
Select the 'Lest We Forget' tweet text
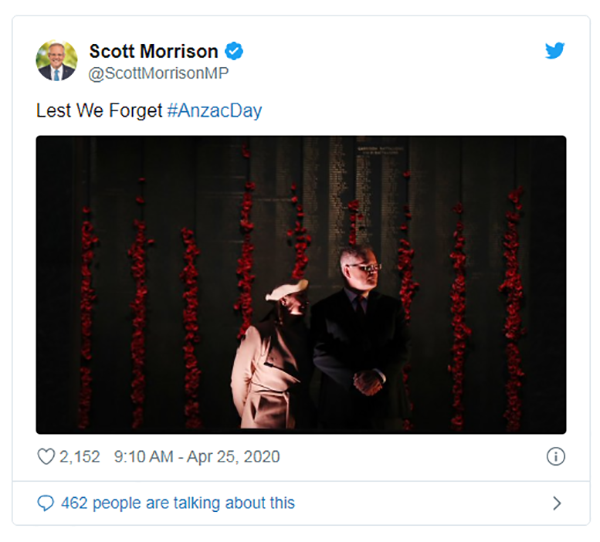pyautogui.click(x=99, y=111)
